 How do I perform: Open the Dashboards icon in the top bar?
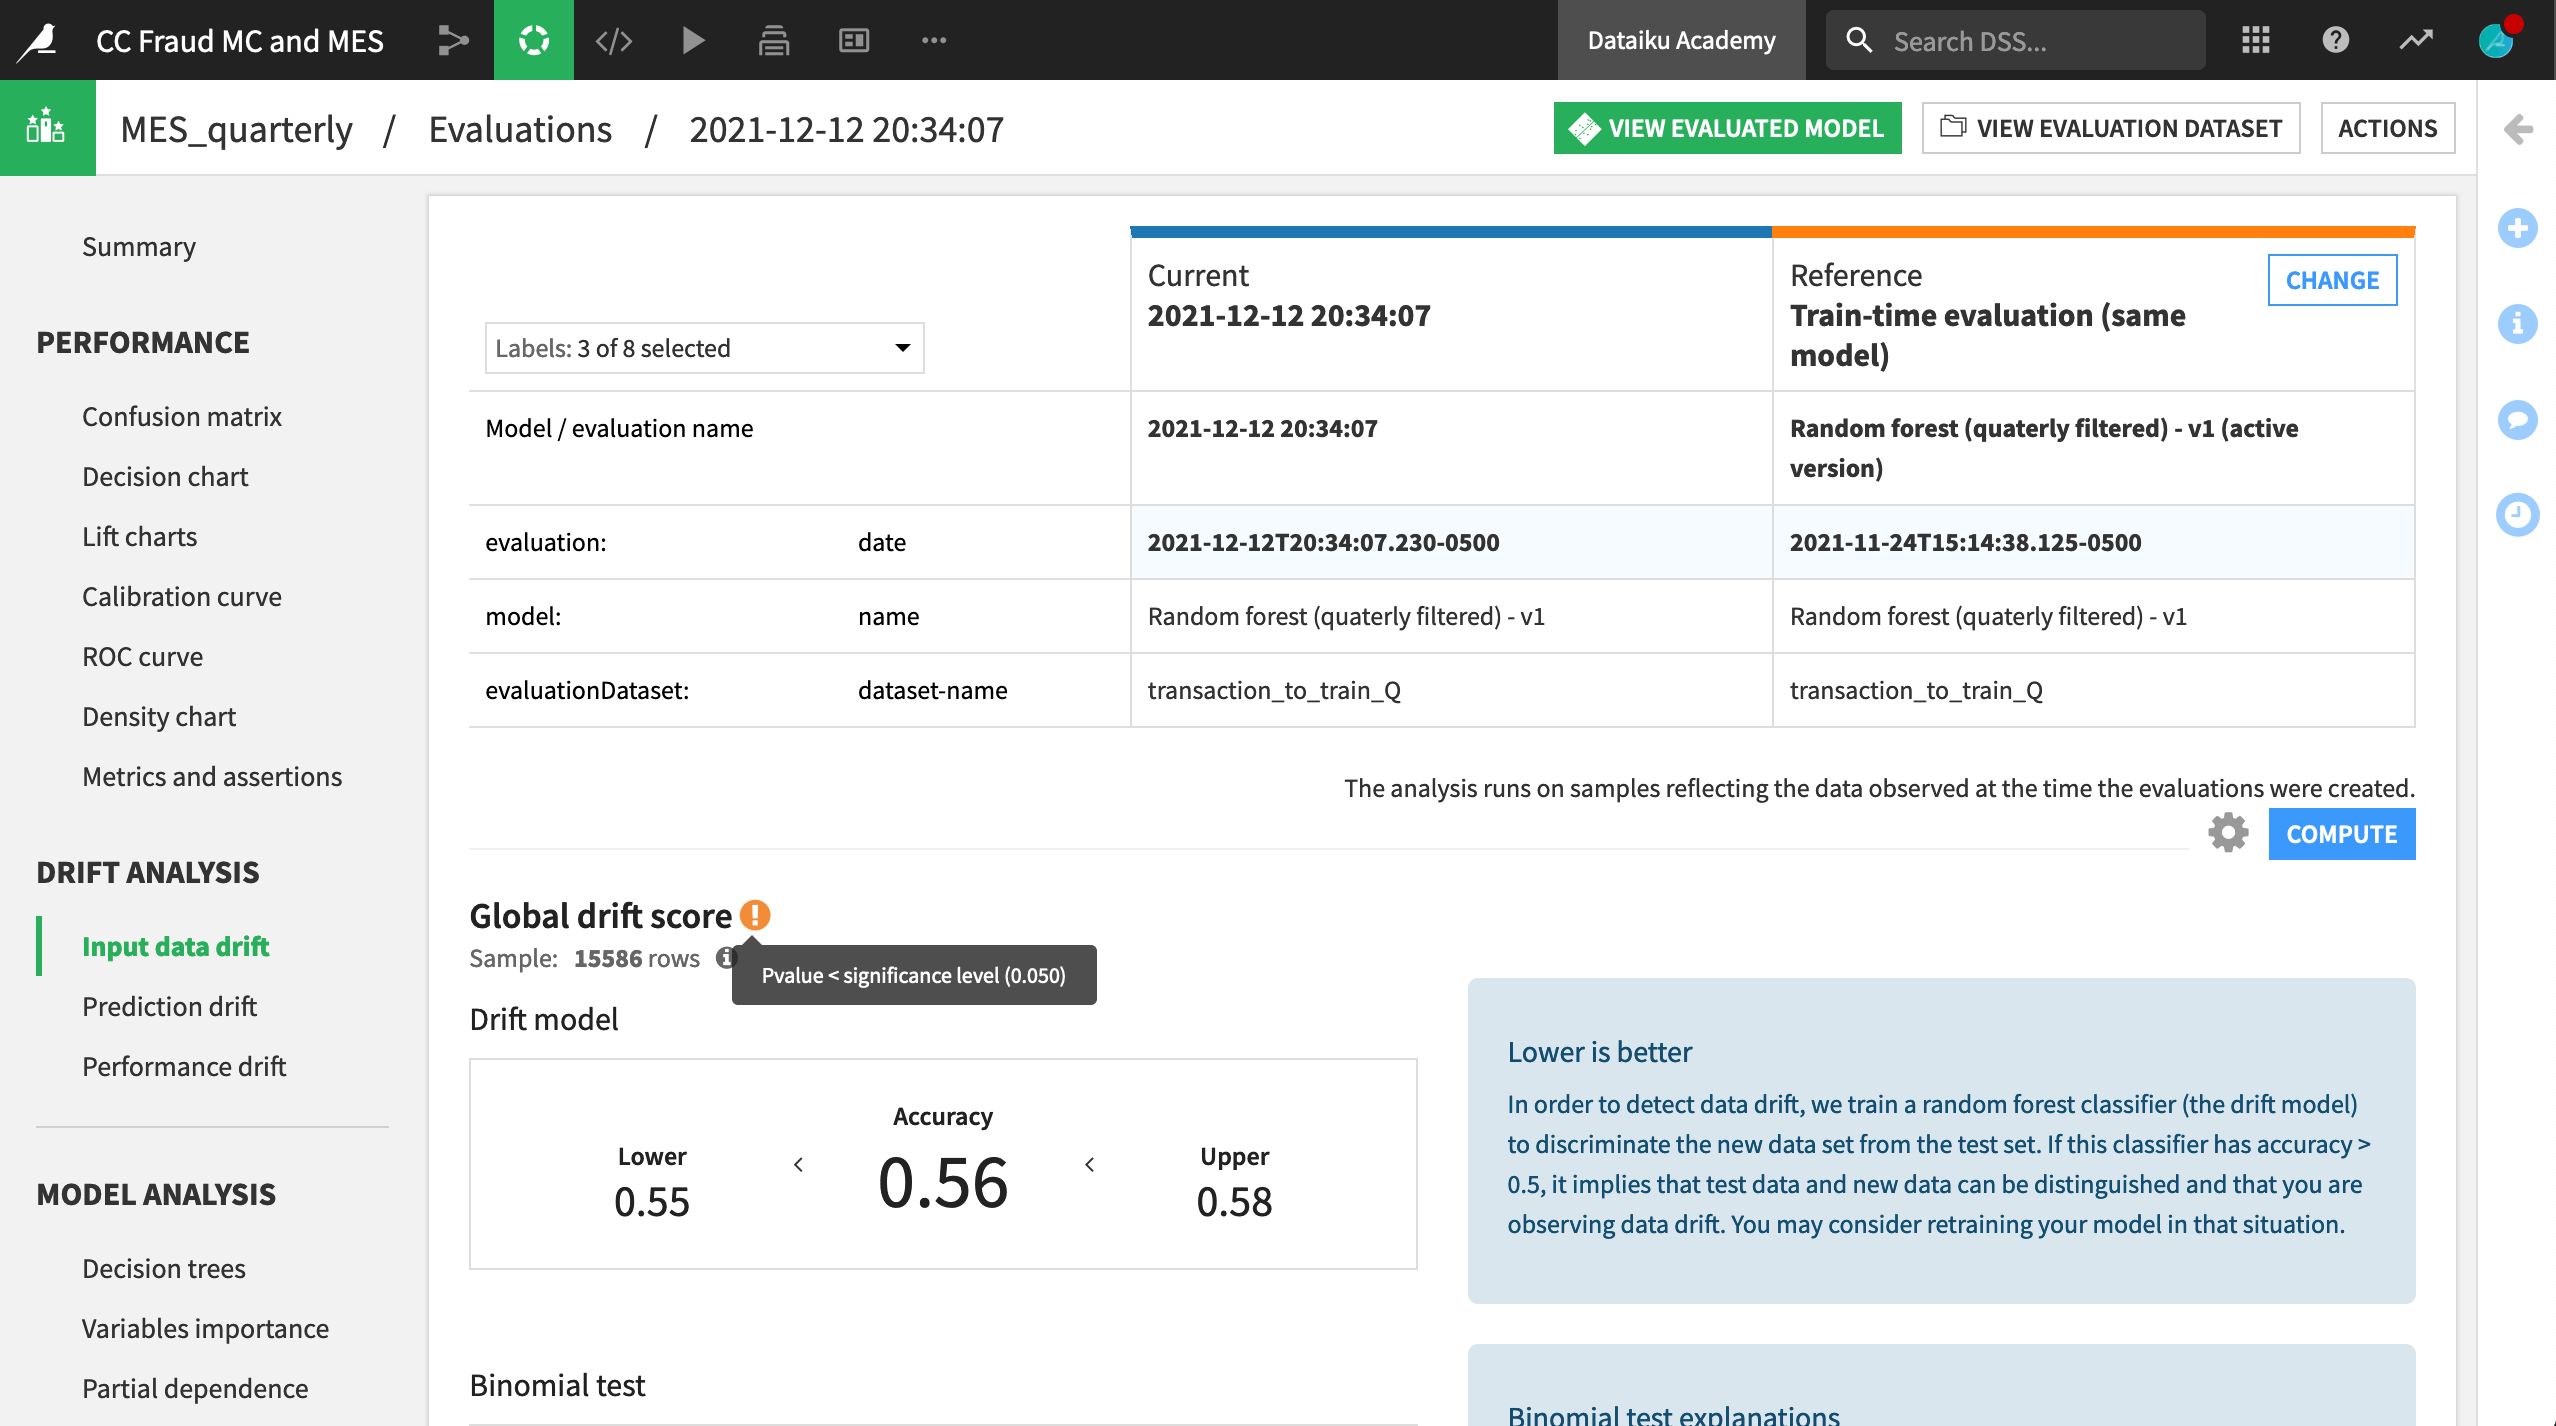[x=854, y=40]
